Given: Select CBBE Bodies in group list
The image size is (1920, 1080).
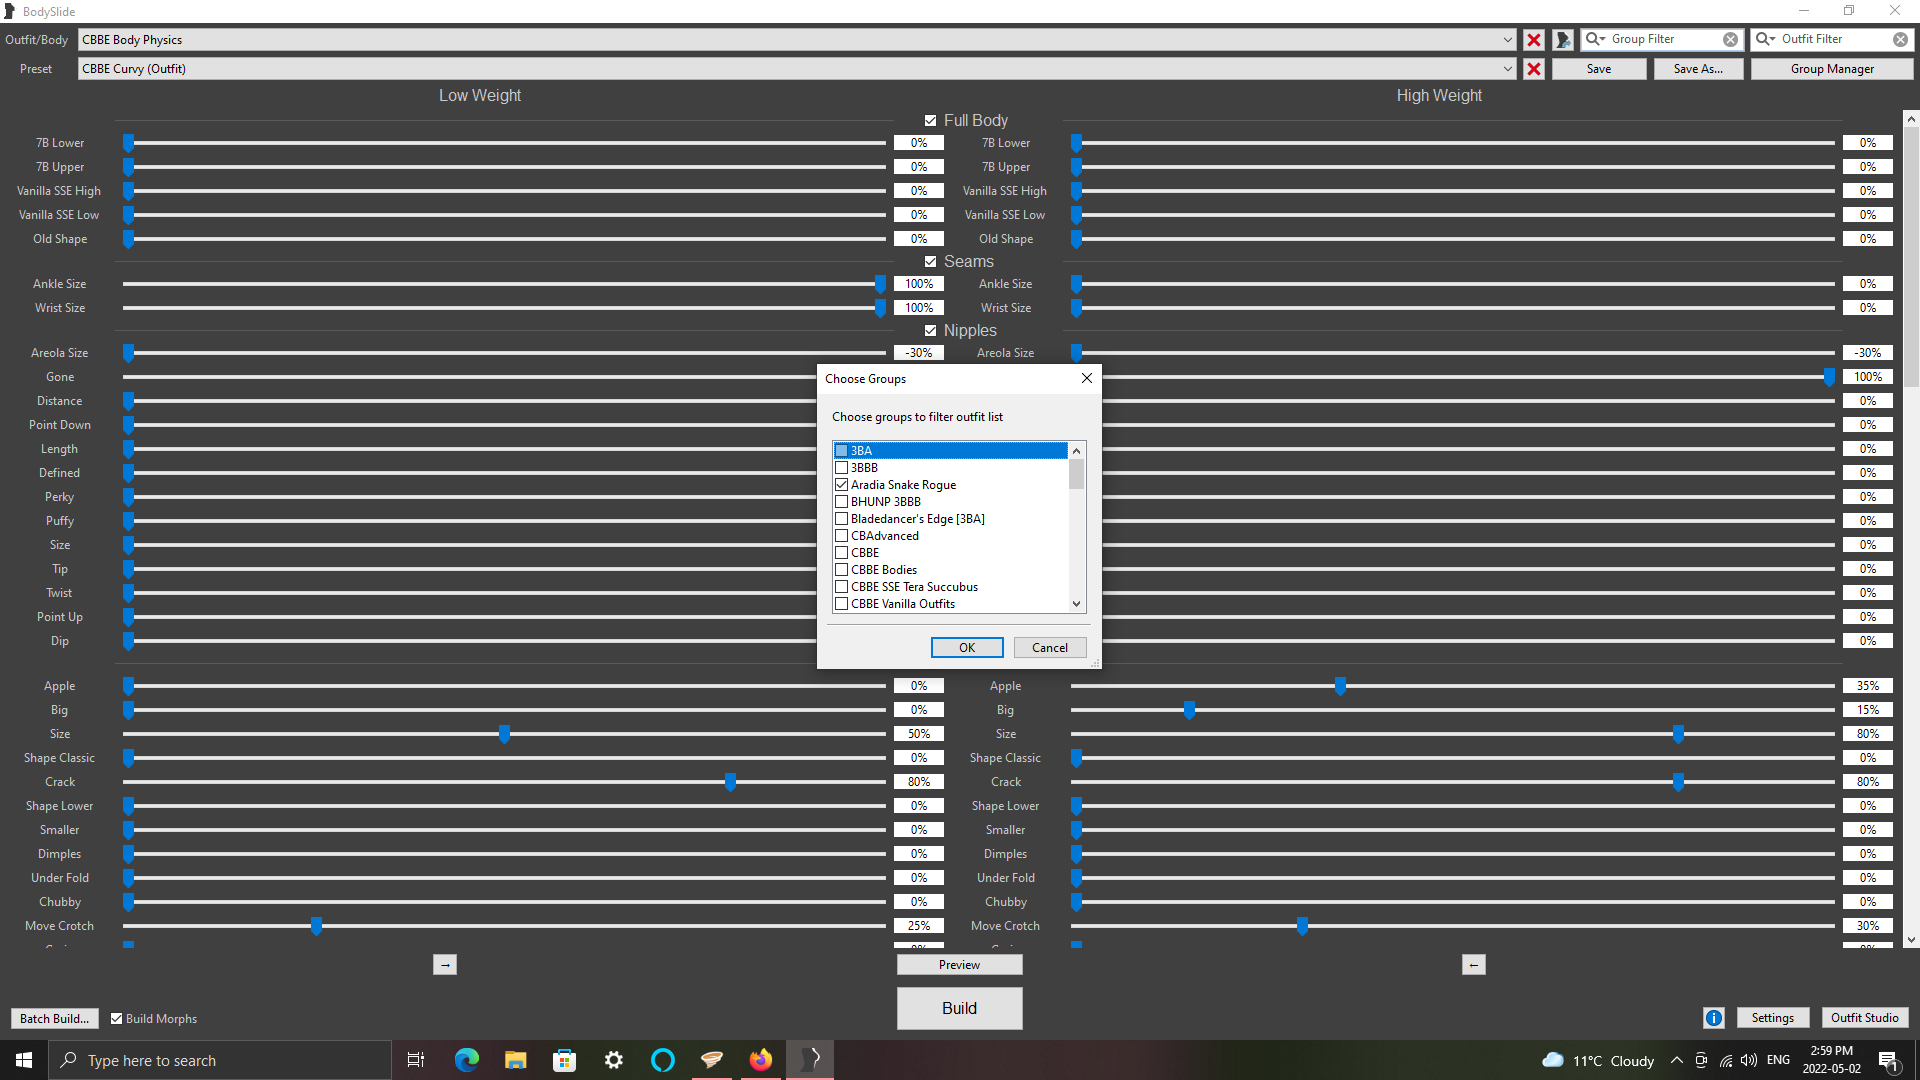Looking at the screenshot, I should tap(884, 570).
